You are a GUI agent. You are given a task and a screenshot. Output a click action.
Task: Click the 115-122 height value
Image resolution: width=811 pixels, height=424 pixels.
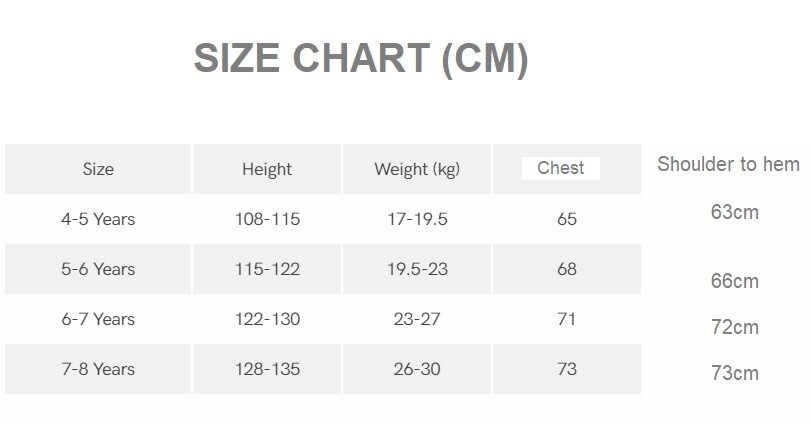click(x=267, y=269)
